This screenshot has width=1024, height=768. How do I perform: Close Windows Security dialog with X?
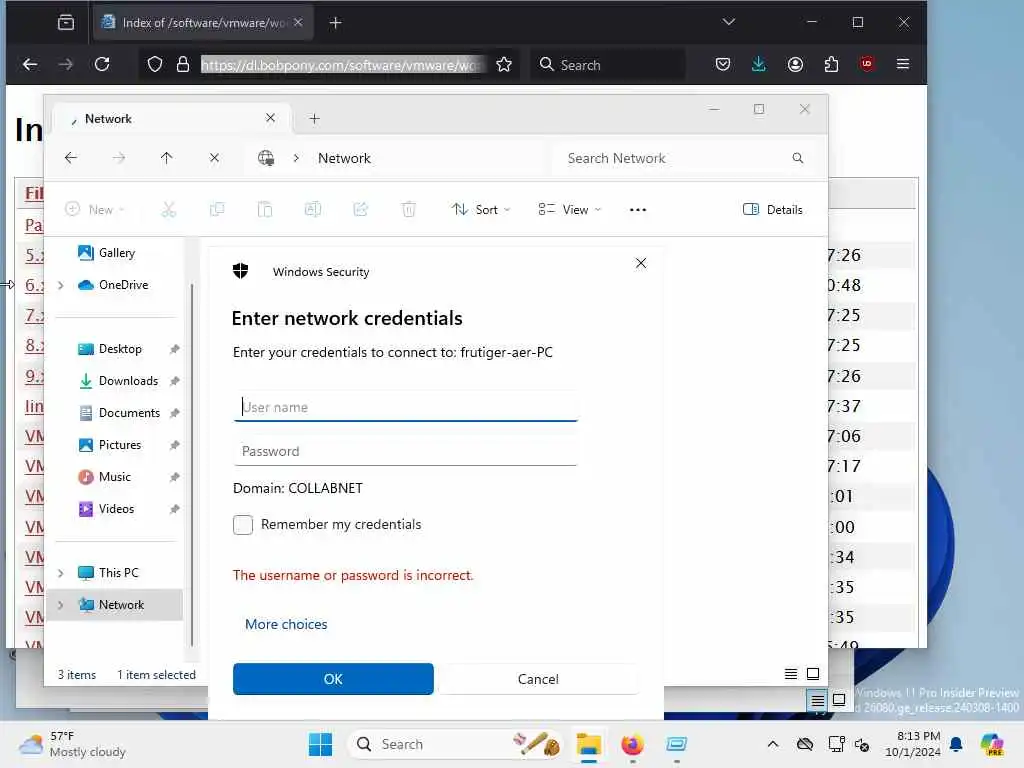(641, 263)
